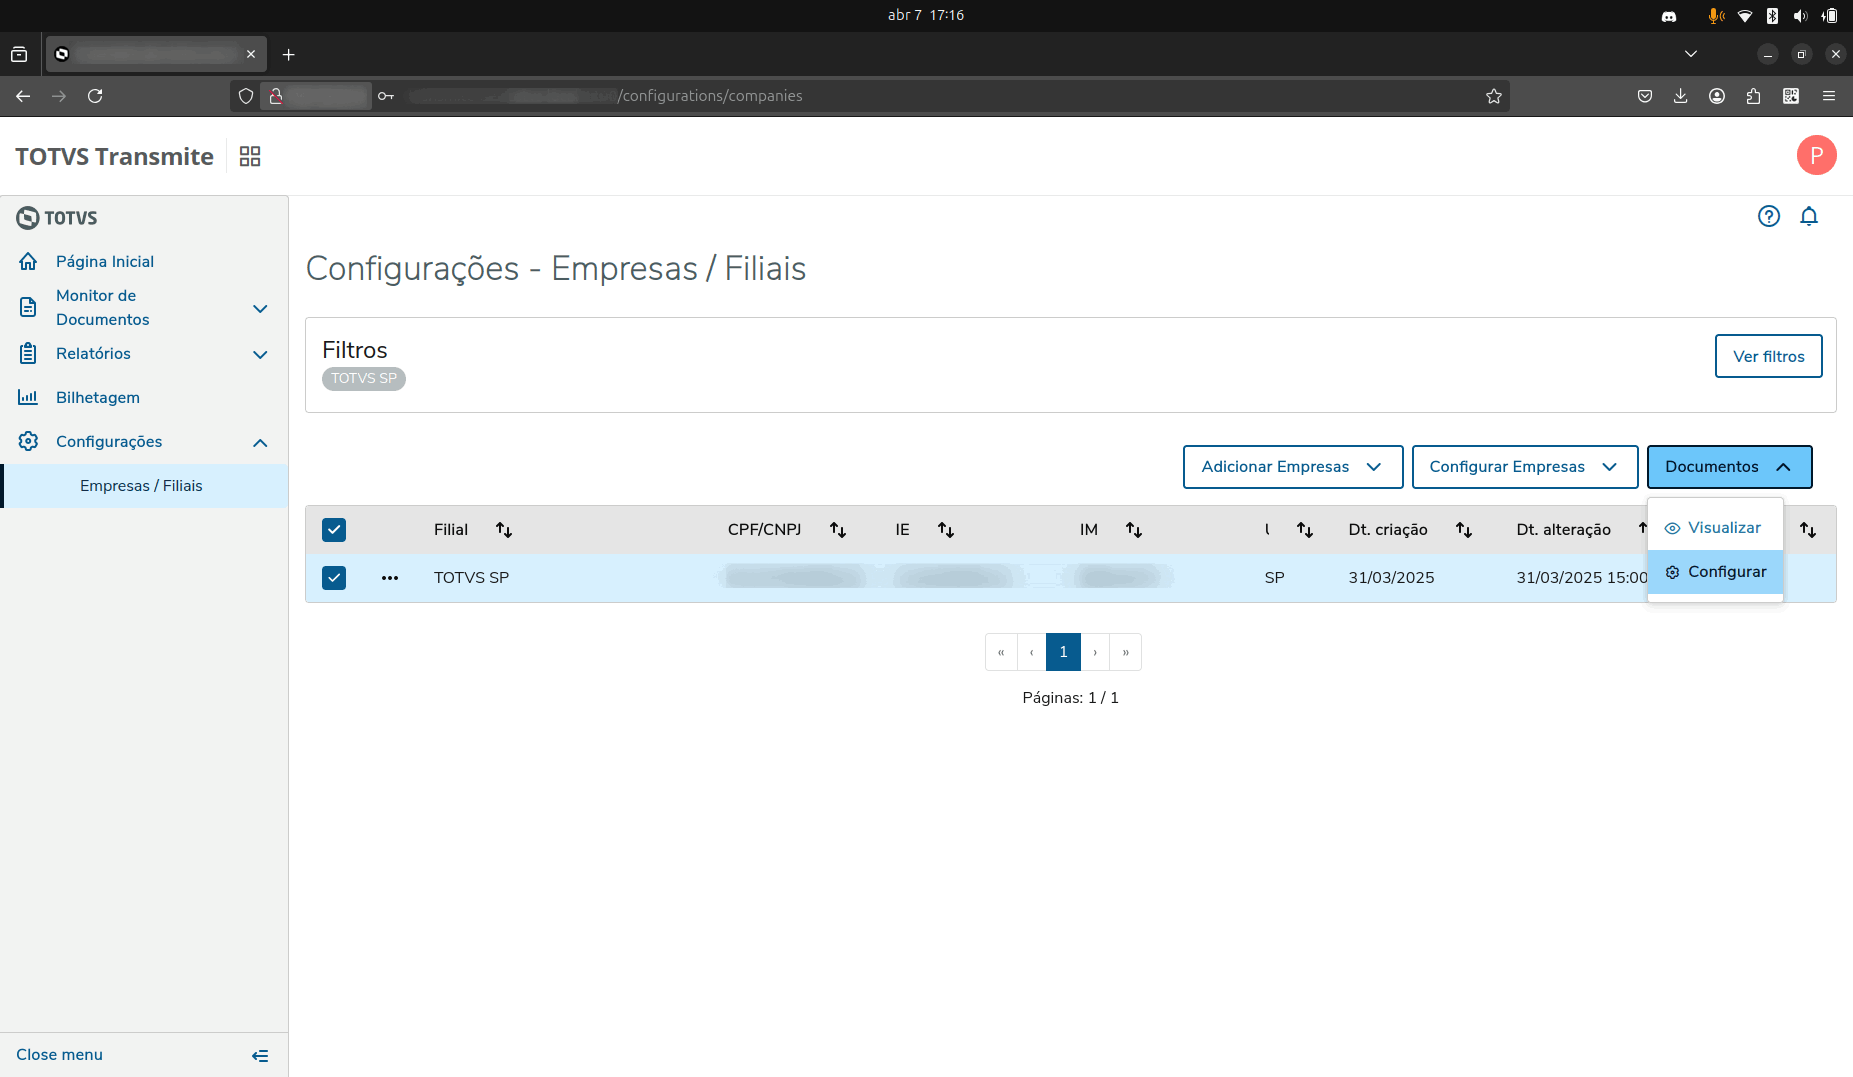Viewport: 1853px width, 1077px height.
Task: Go to the next results page
Action: 1095,652
